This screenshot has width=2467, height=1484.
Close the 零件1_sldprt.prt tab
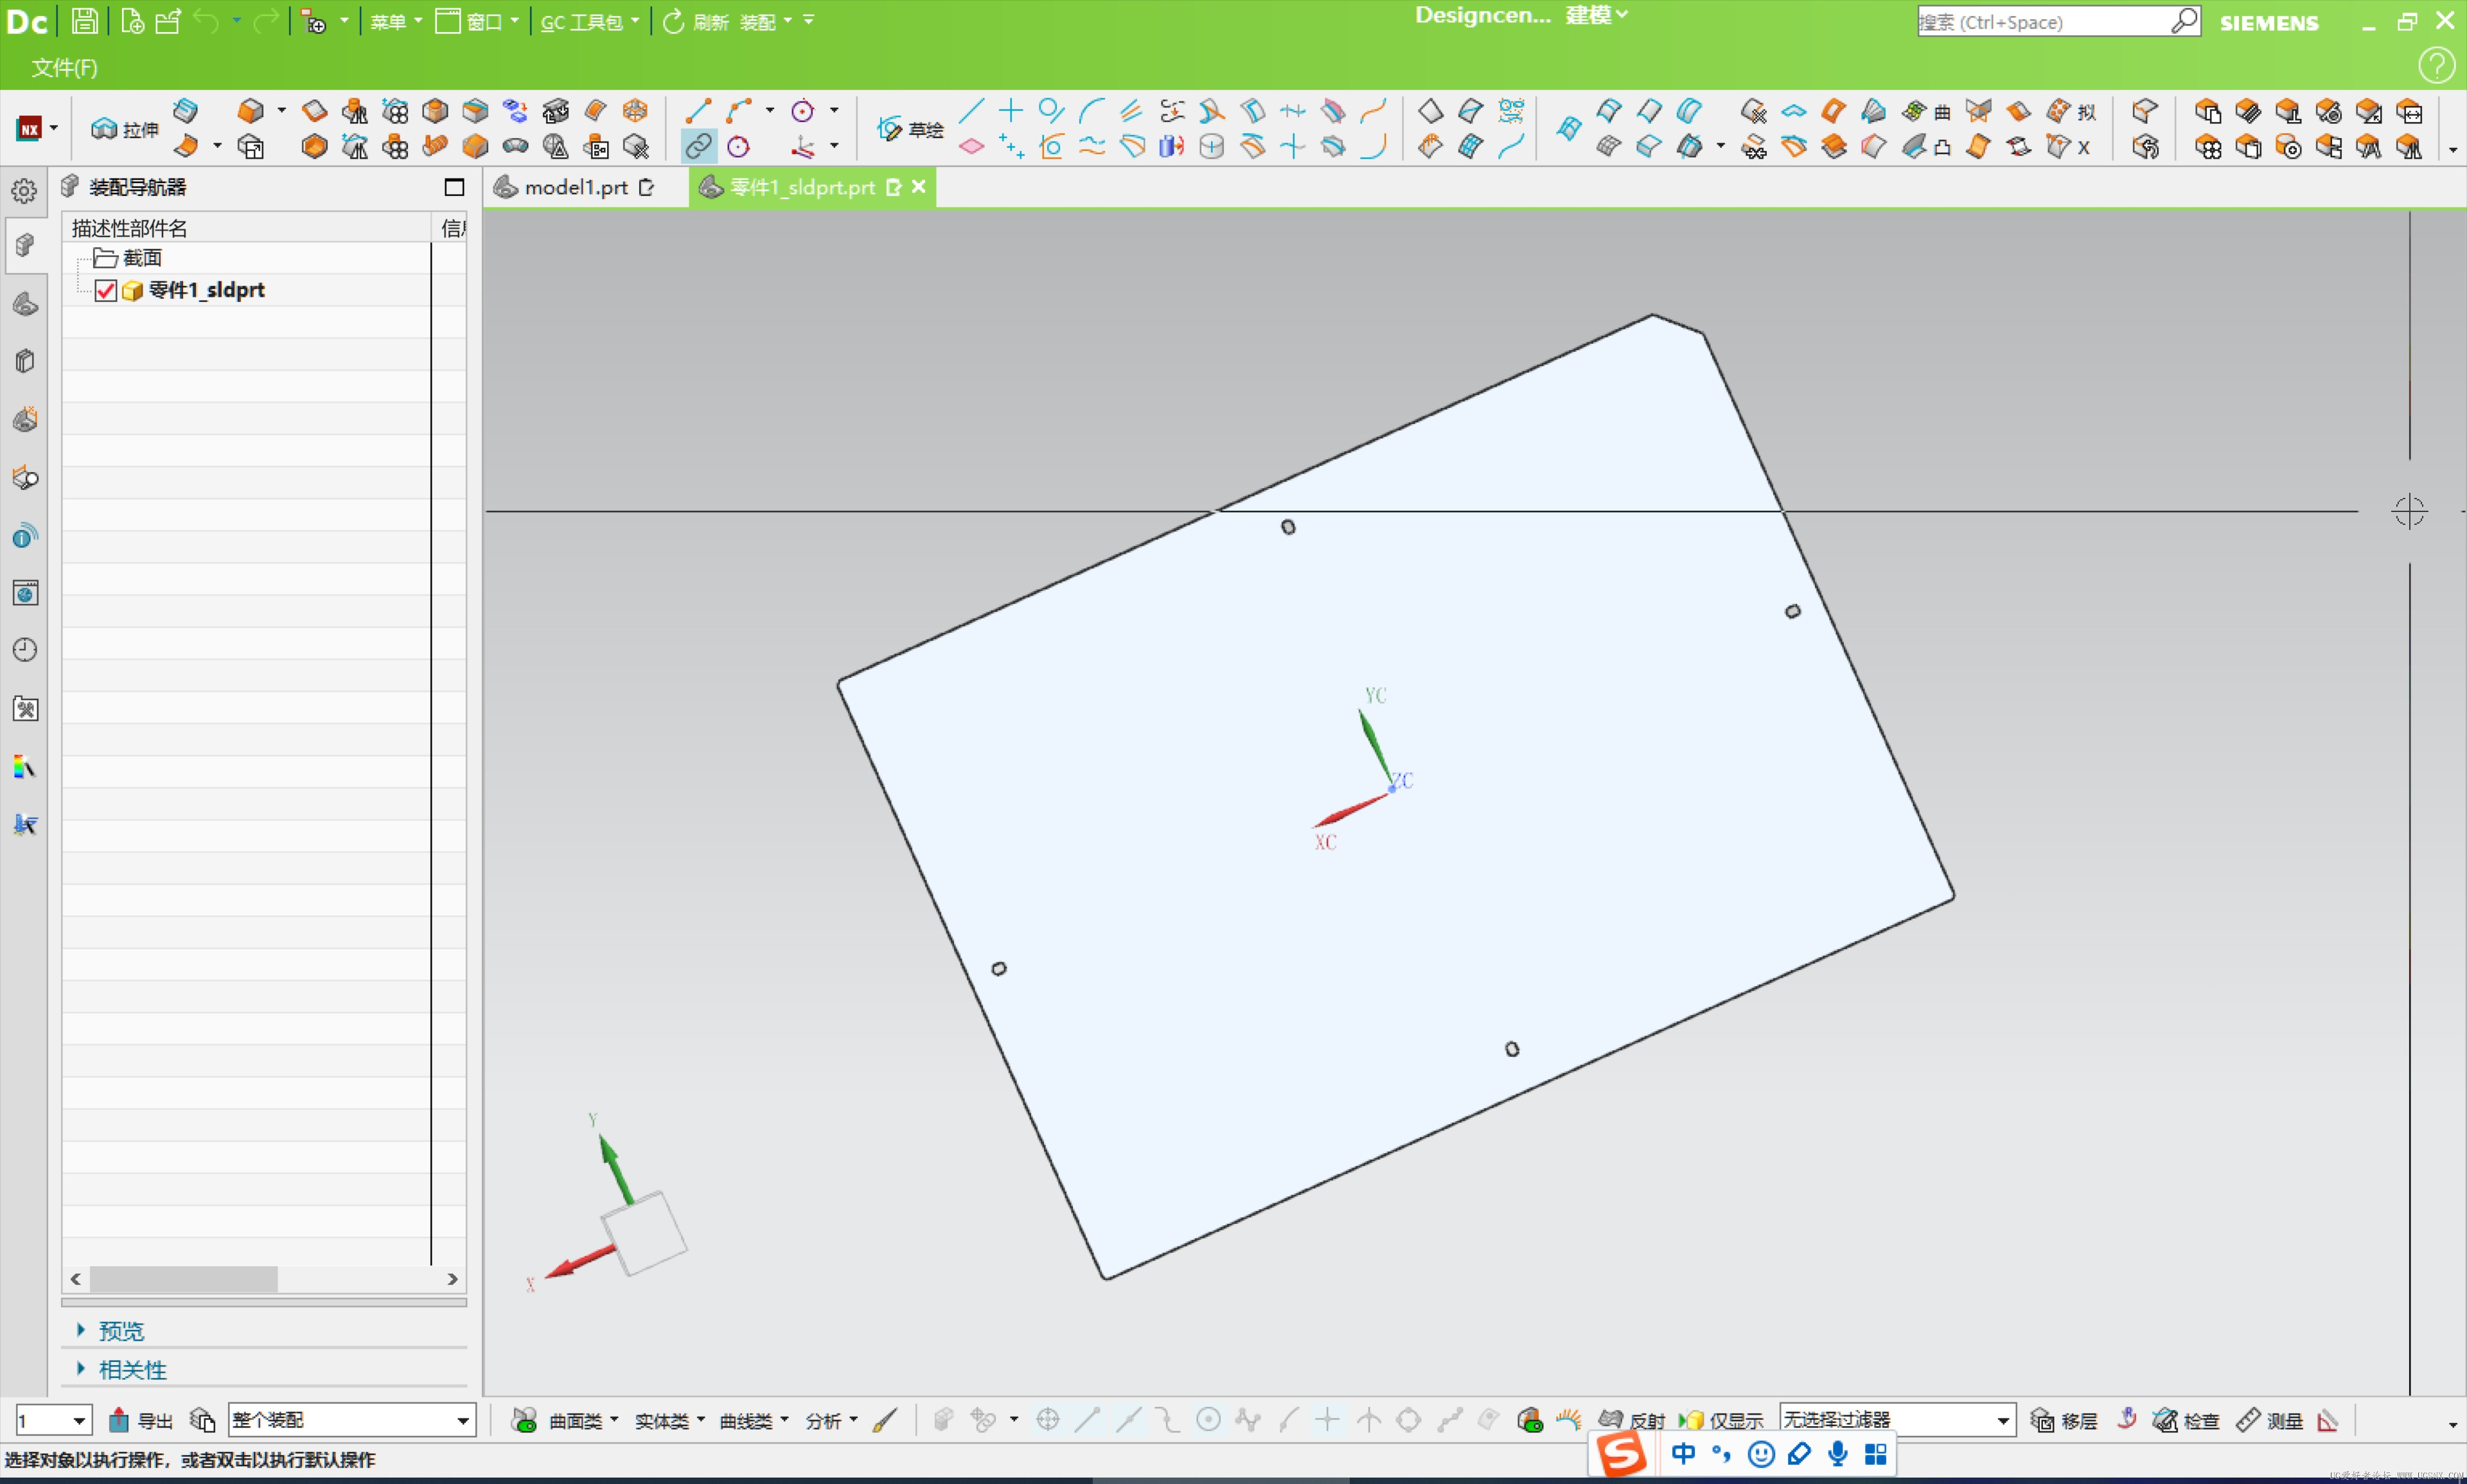pos(918,186)
